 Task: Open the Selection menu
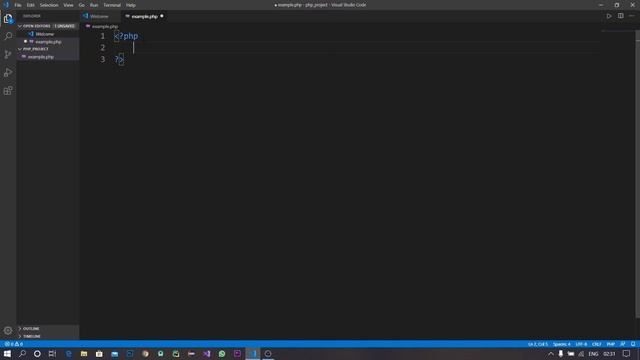49,5
